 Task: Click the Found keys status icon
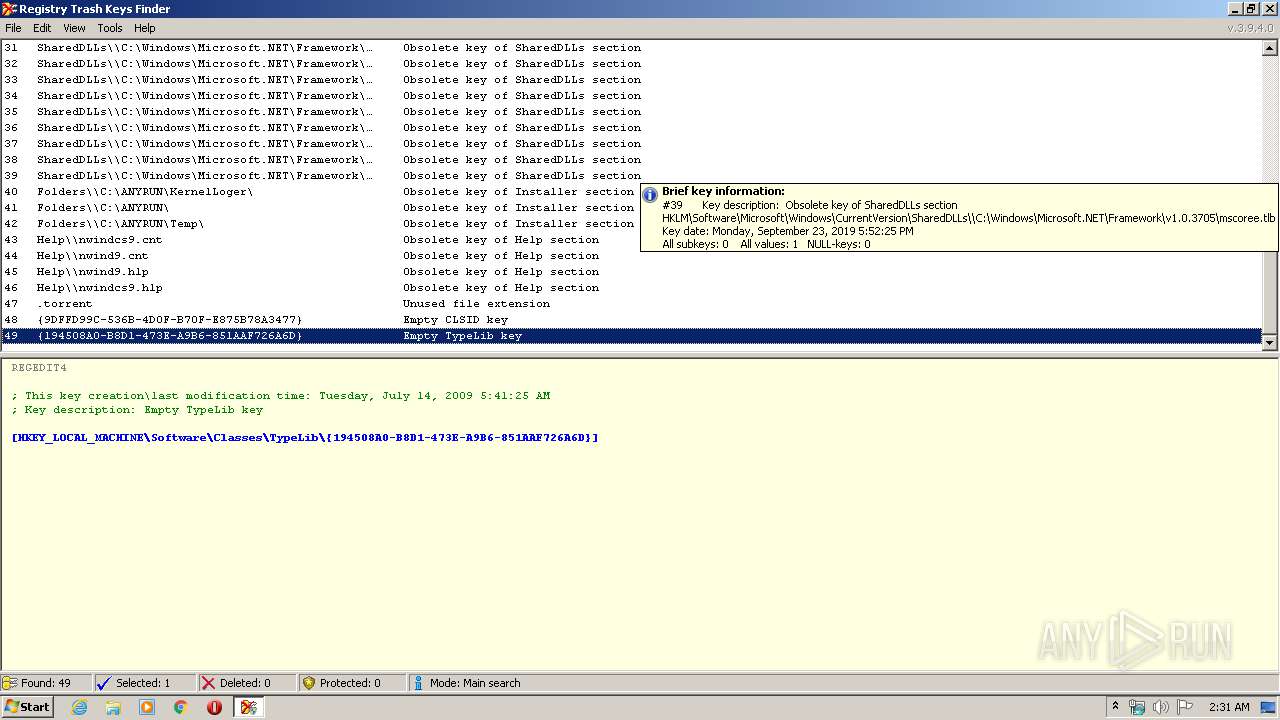(10, 683)
